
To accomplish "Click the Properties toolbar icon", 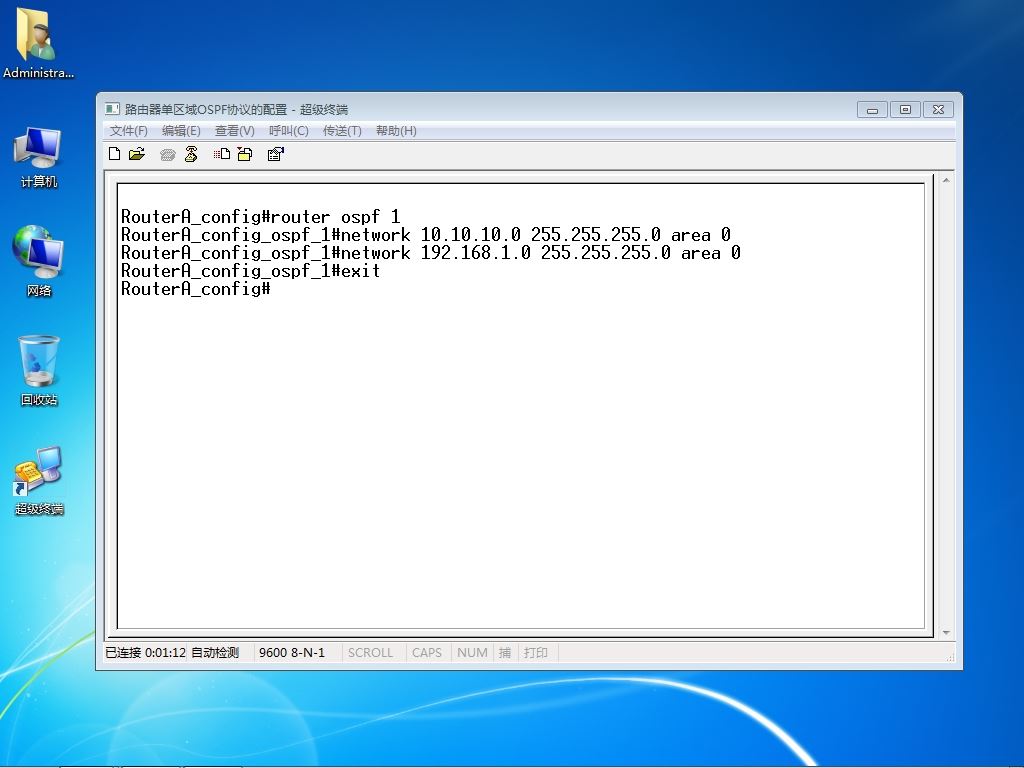I will click(x=276, y=154).
